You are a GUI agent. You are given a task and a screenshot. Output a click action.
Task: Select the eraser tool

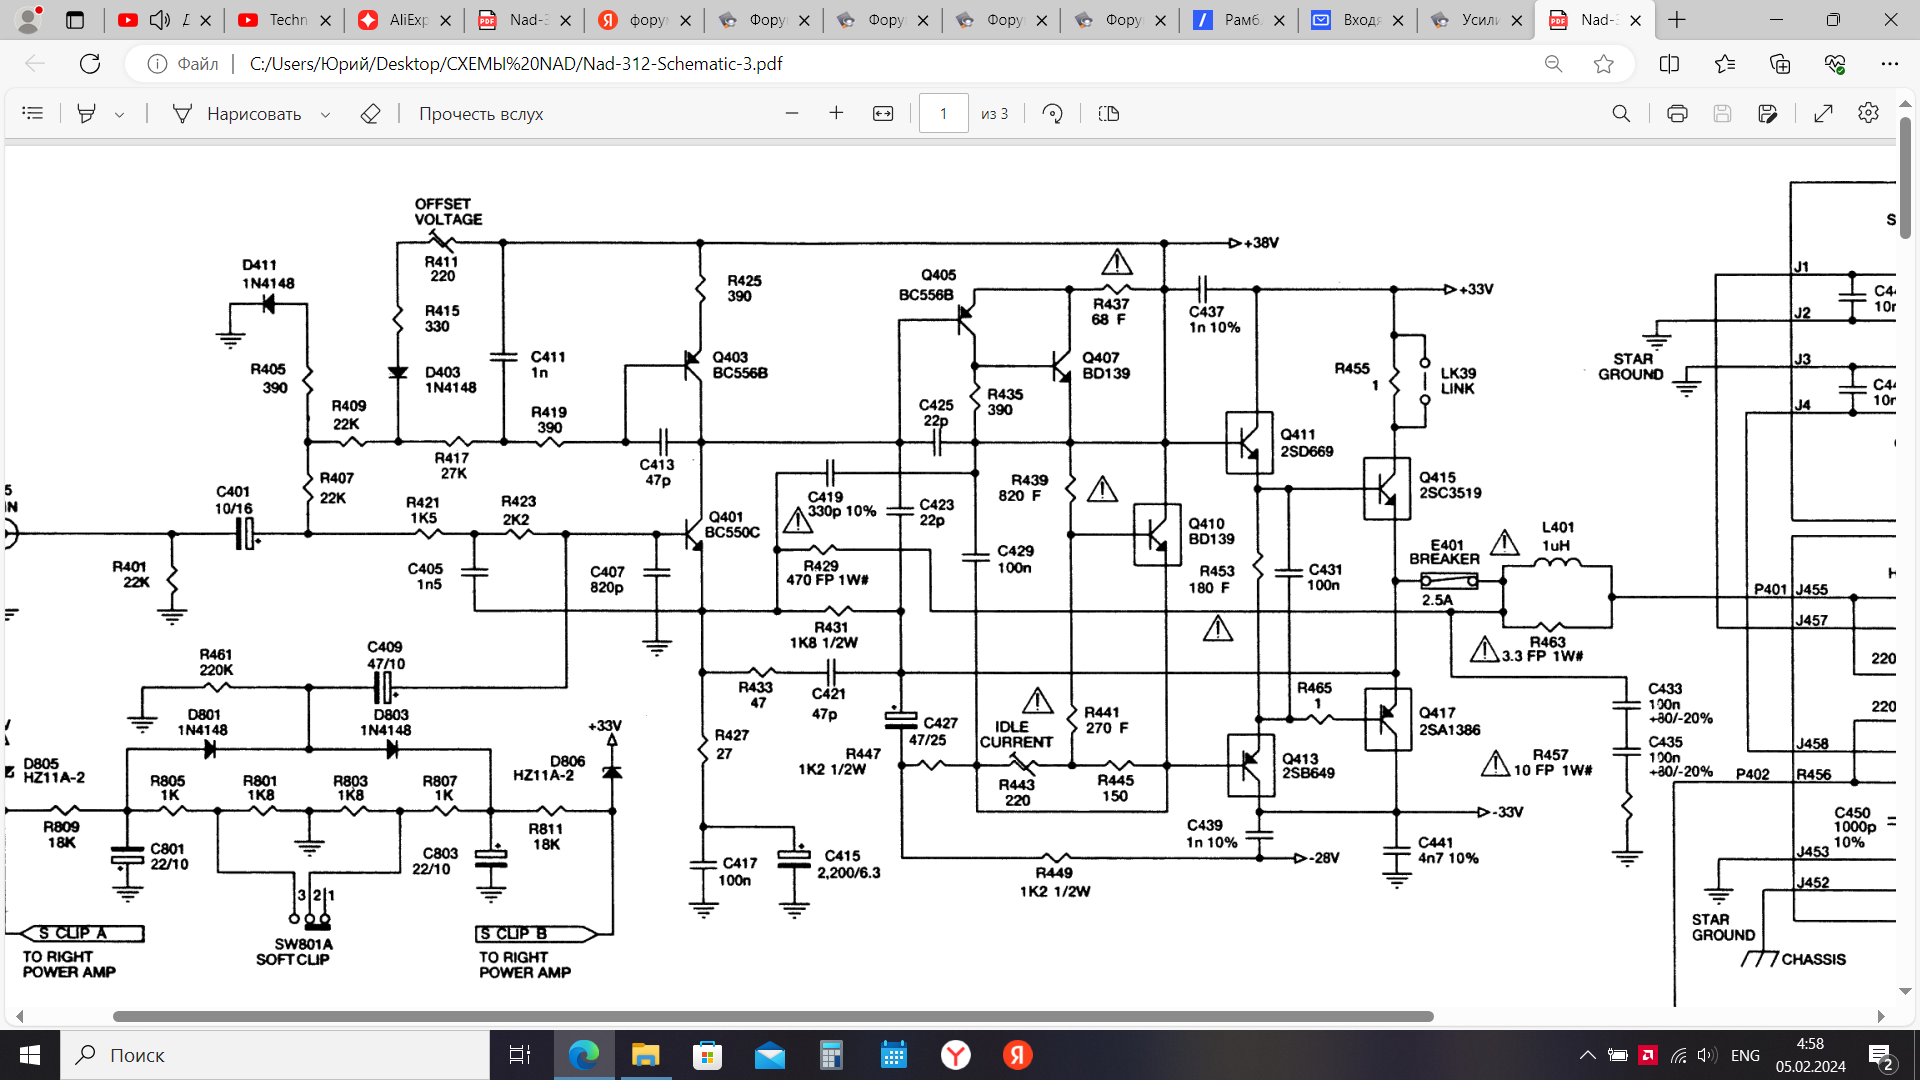pyautogui.click(x=370, y=114)
